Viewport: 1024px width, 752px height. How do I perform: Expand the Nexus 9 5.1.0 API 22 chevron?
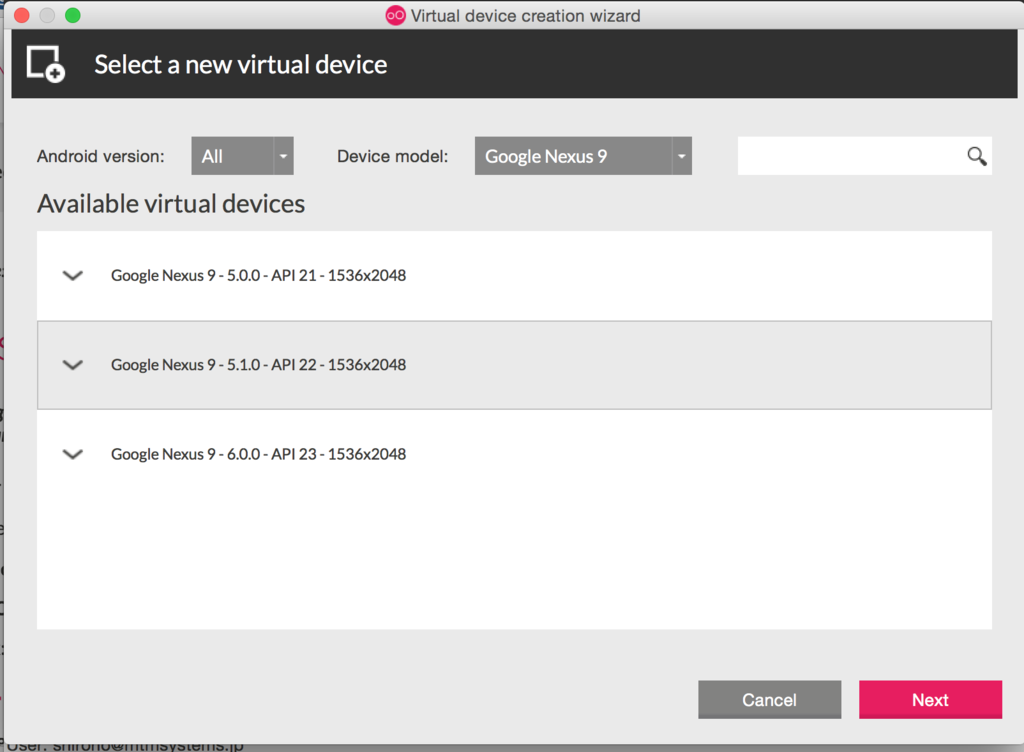tap(72, 365)
